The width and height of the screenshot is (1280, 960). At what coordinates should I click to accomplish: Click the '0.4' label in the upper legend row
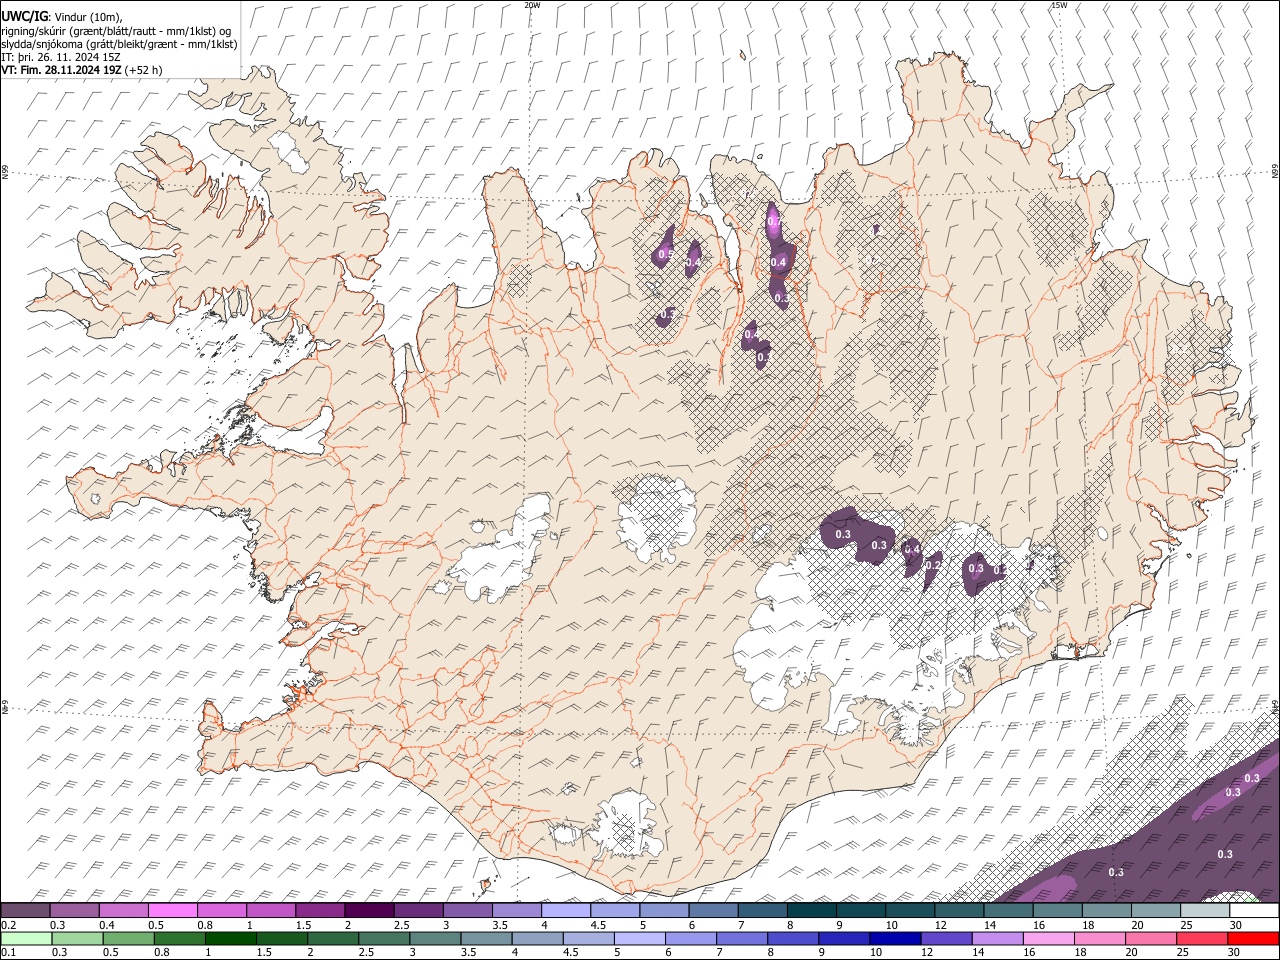[107, 925]
